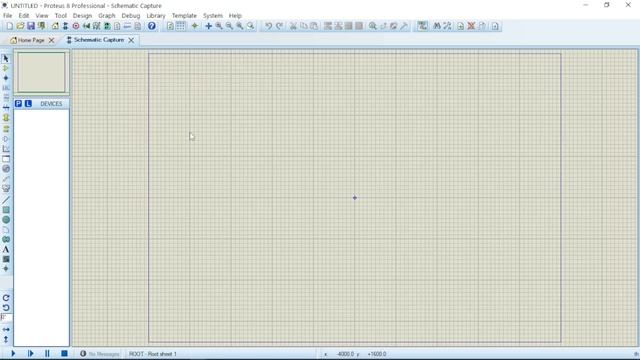
Task: Click the Redo toolbar icon
Action: coord(279,26)
